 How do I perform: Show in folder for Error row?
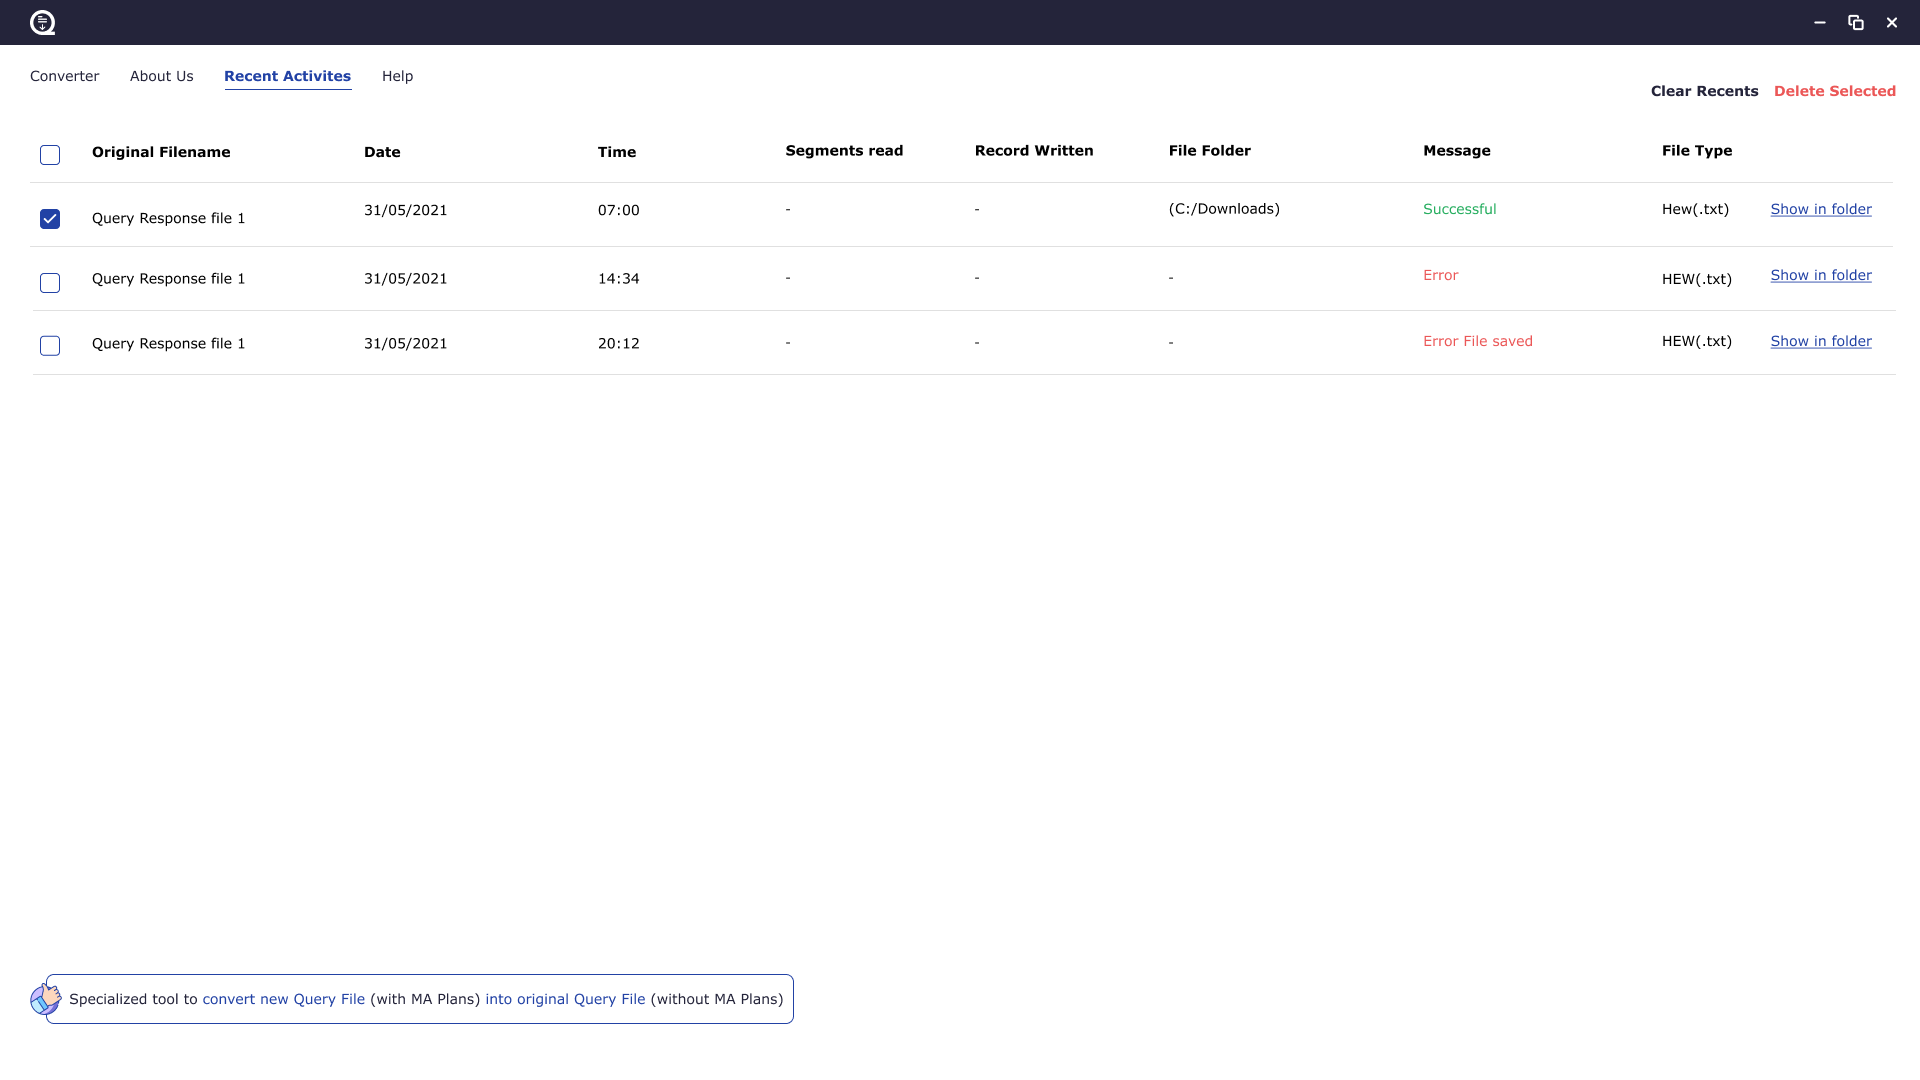[1820, 275]
